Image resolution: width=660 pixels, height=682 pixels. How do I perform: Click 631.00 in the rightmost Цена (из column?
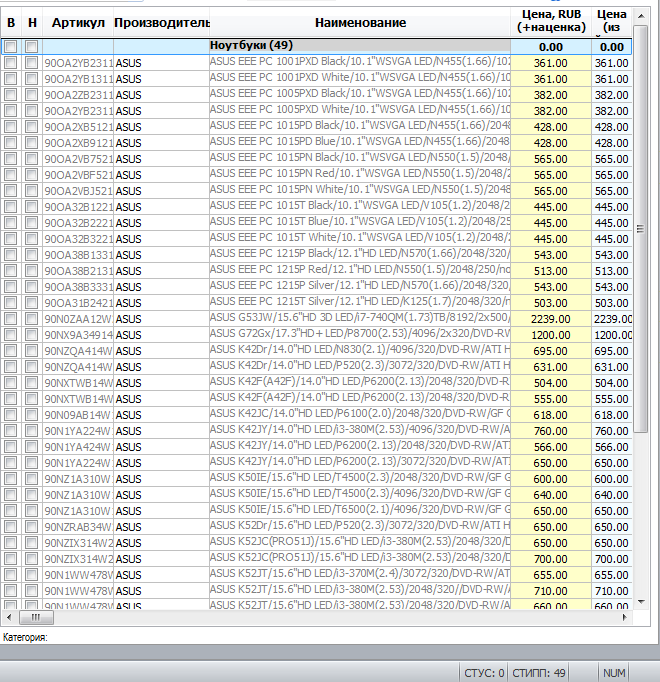(x=611, y=367)
